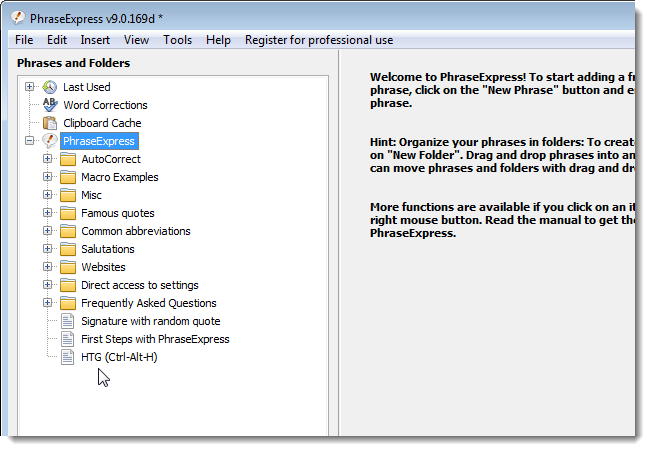
Task: Expand the Misc folder
Action: [48, 195]
